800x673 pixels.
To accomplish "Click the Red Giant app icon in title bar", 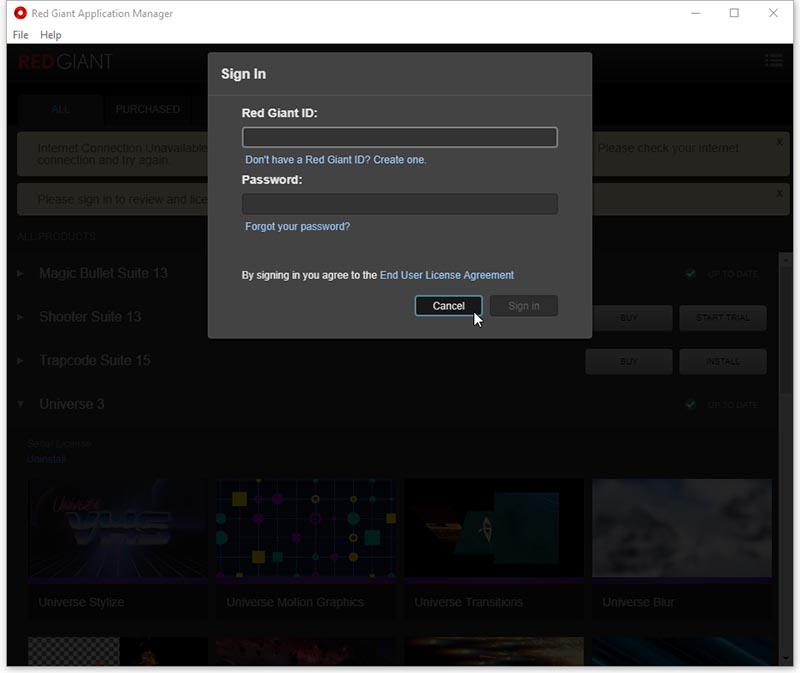I will (x=20, y=13).
